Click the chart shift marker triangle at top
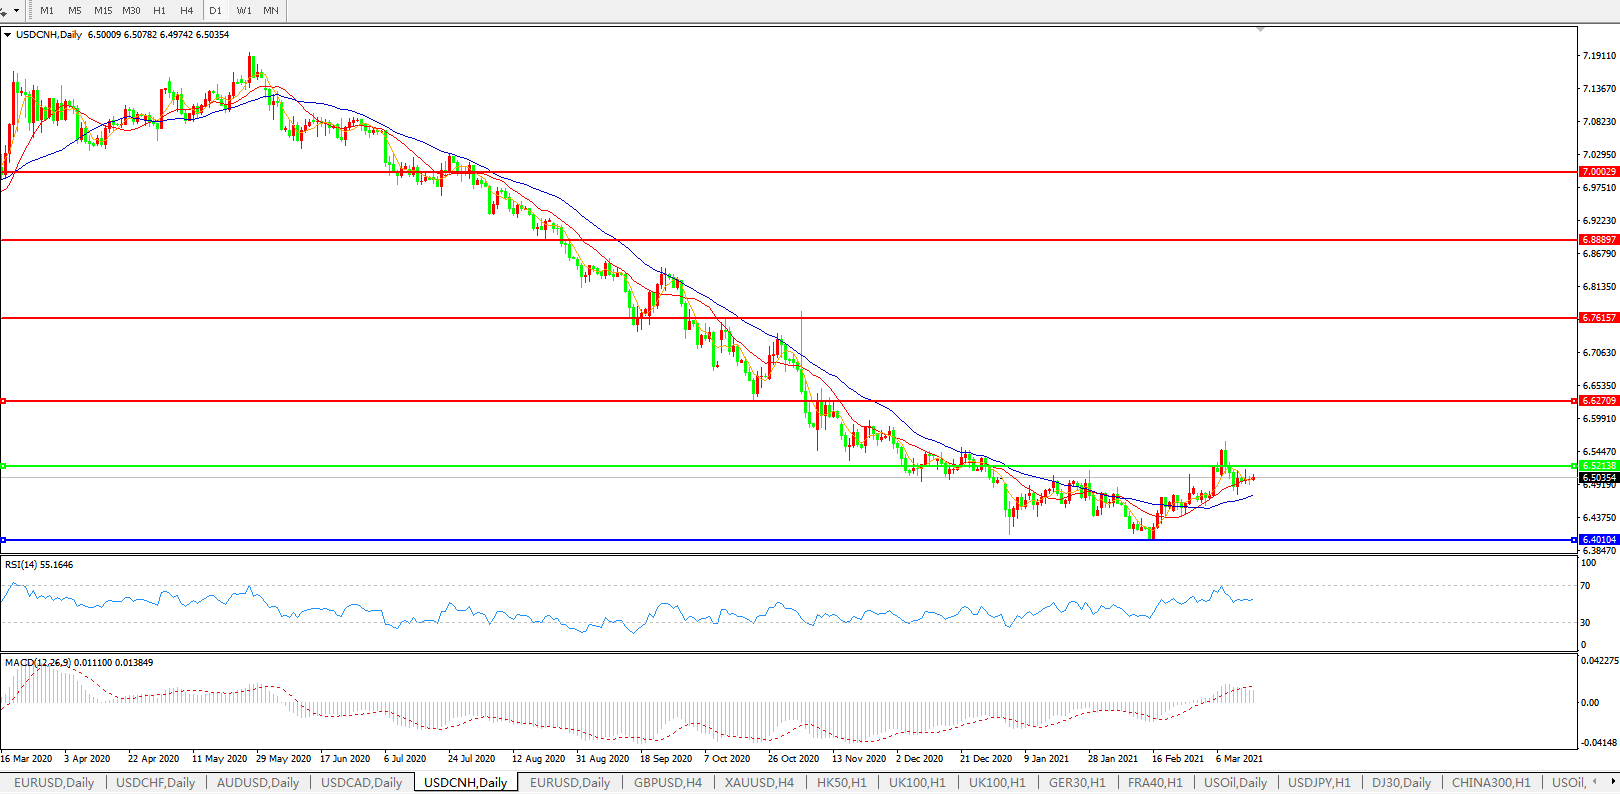Viewport: 1620px width, 794px height. click(x=1260, y=30)
